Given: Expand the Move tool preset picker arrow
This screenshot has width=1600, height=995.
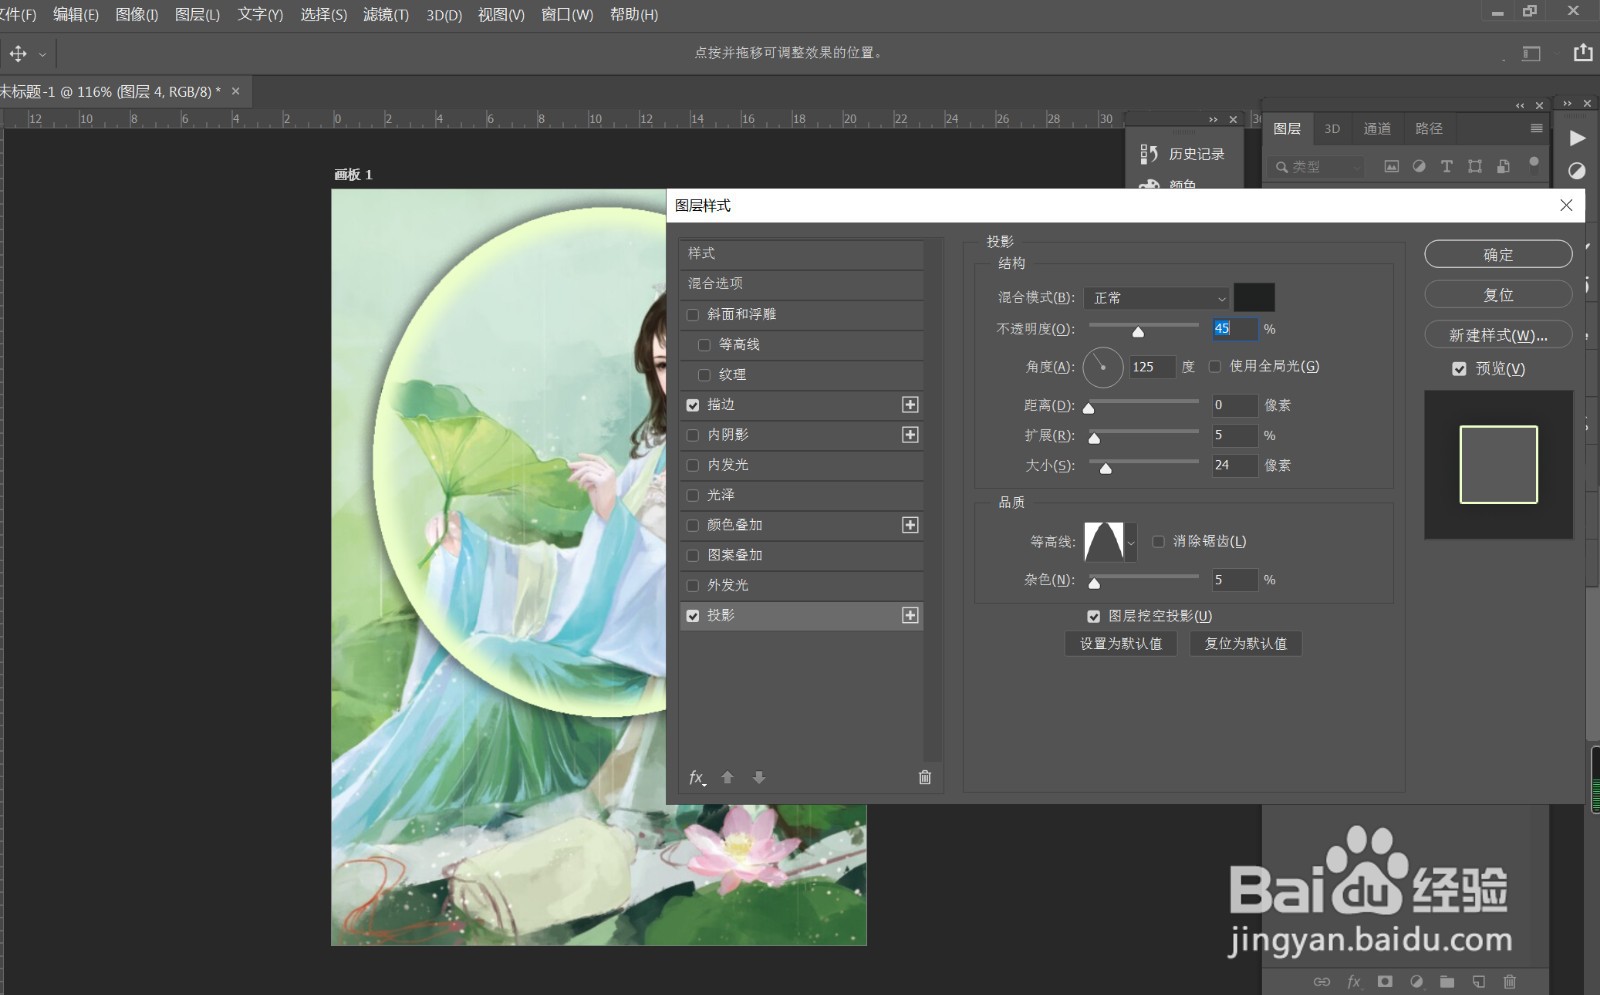Looking at the screenshot, I should pos(42,54).
